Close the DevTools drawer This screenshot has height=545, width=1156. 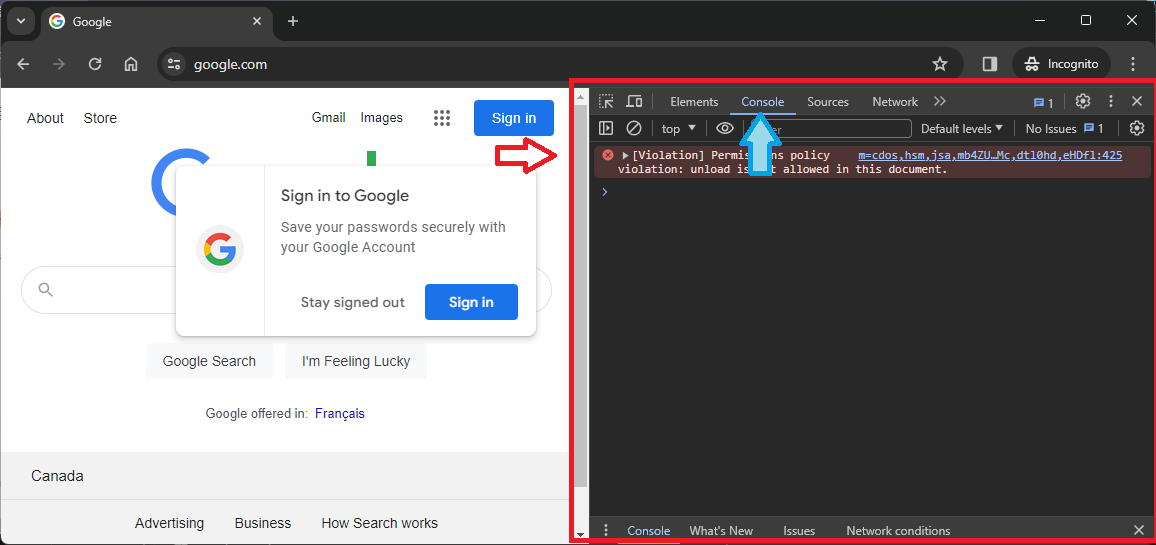point(1138,530)
